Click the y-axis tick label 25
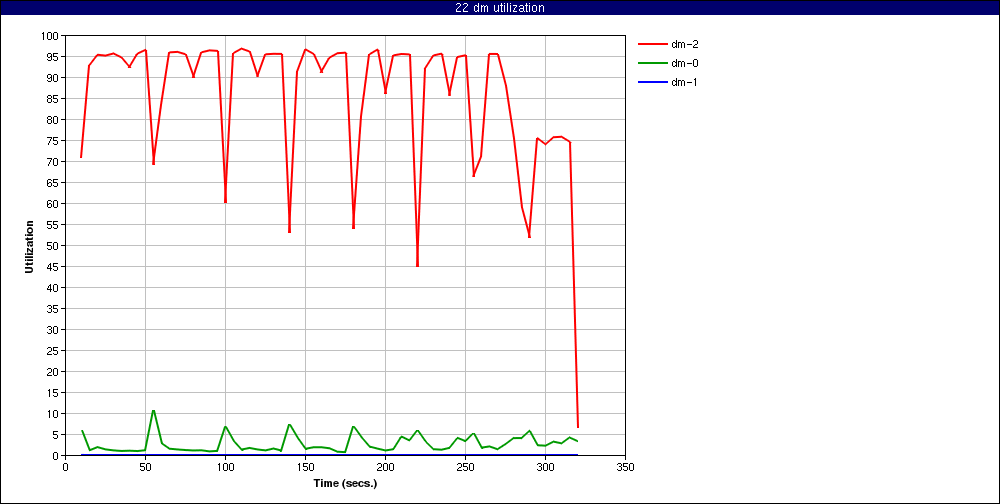This screenshot has width=1000, height=504. coord(54,351)
